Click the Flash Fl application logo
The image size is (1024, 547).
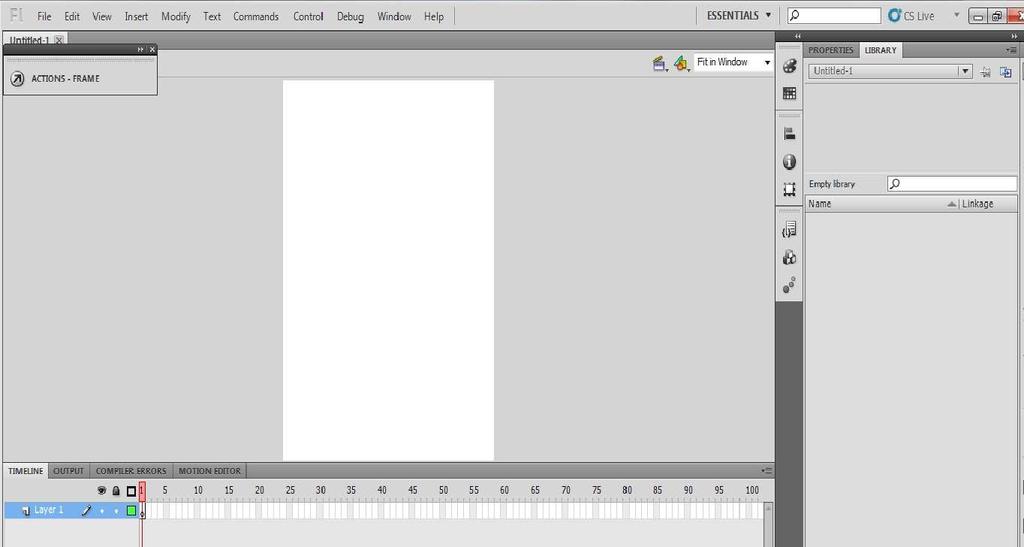pos(17,15)
